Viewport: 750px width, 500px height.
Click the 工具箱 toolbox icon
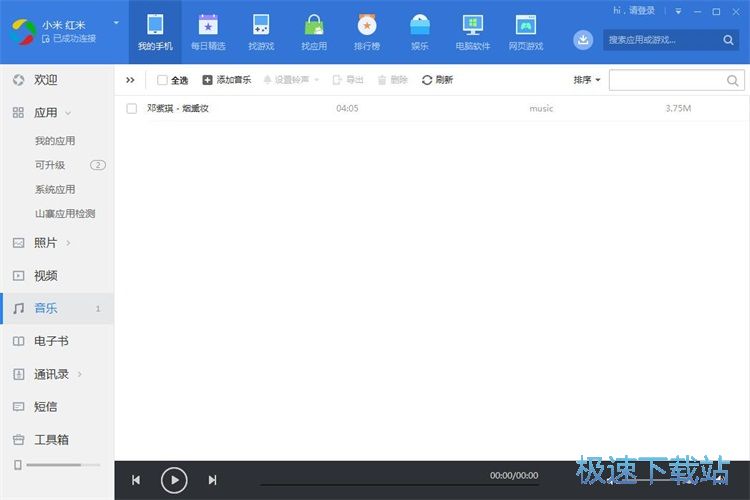(x=18, y=440)
